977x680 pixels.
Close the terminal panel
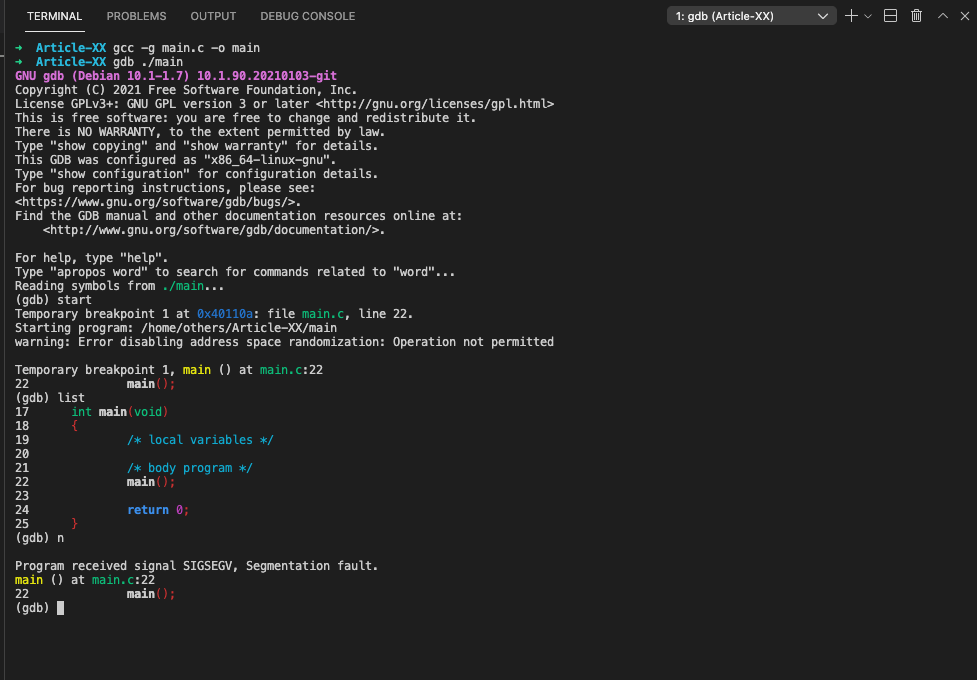click(x=965, y=16)
